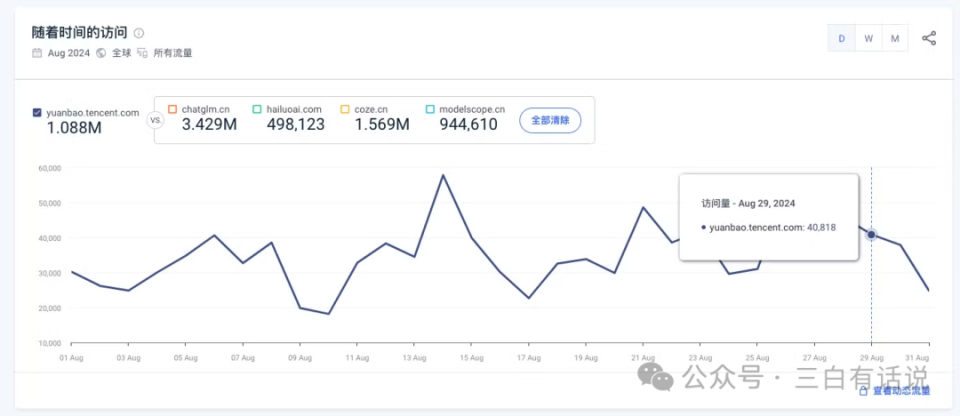The height and width of the screenshot is (416, 960).
Task: Click the VS. circle badge
Action: [155, 119]
